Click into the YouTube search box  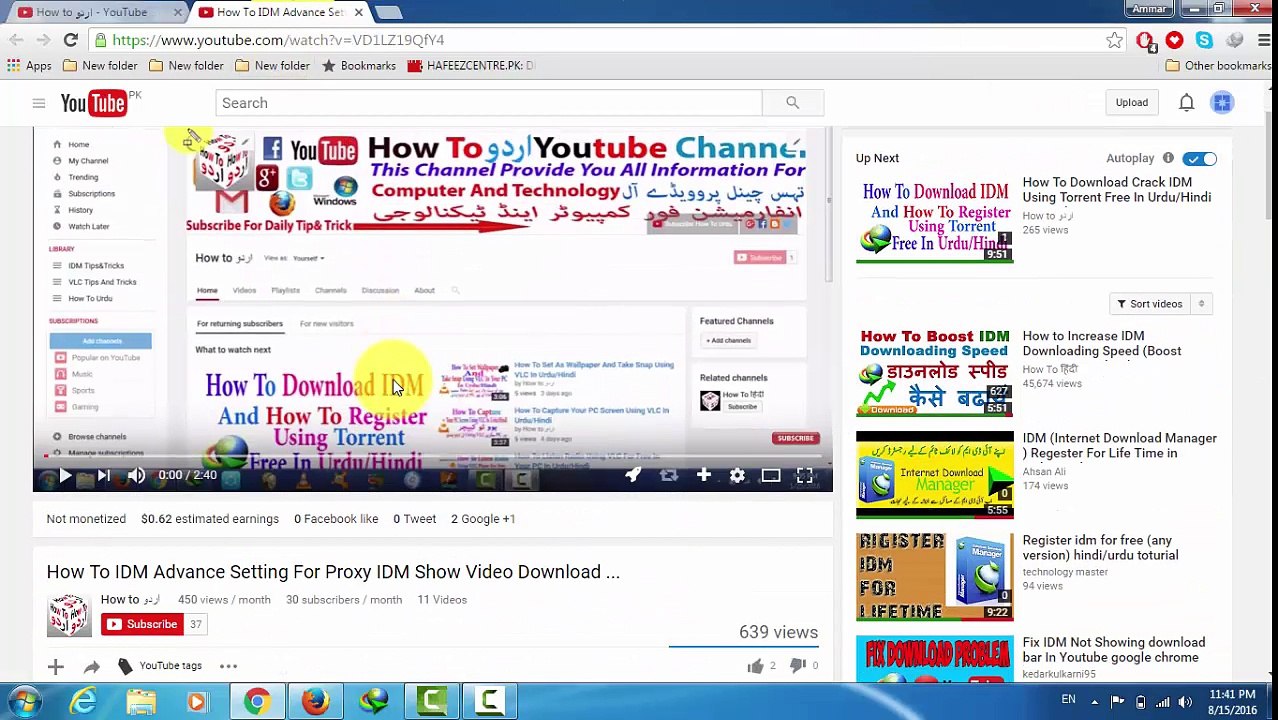488,103
